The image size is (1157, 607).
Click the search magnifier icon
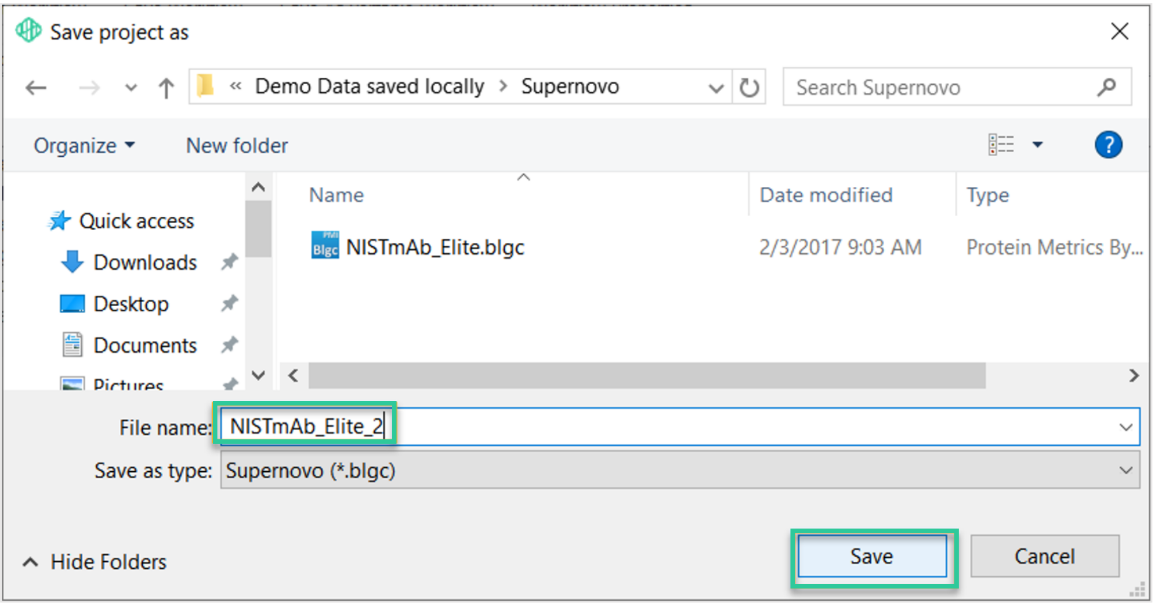(1106, 87)
